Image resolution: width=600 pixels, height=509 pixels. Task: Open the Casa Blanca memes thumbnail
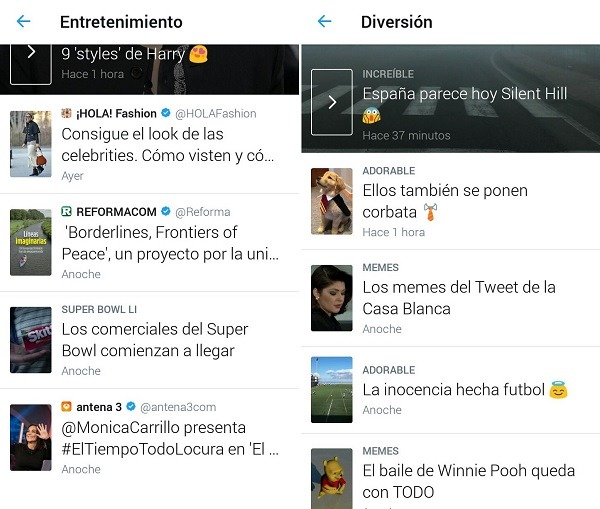pyautogui.click(x=332, y=298)
